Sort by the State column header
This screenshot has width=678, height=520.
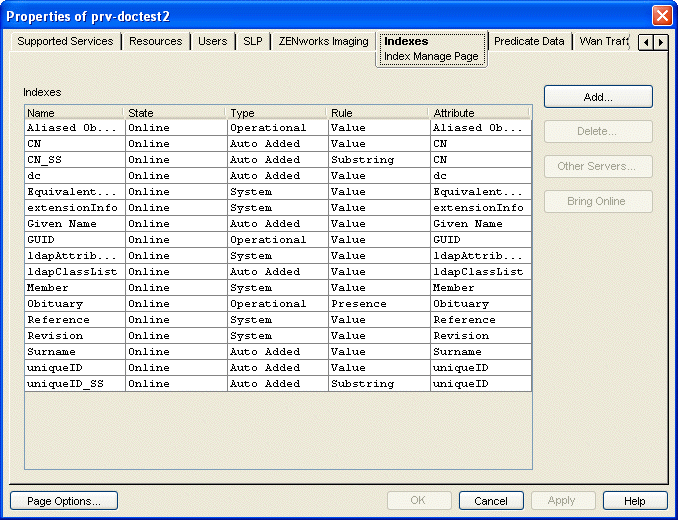coord(175,113)
